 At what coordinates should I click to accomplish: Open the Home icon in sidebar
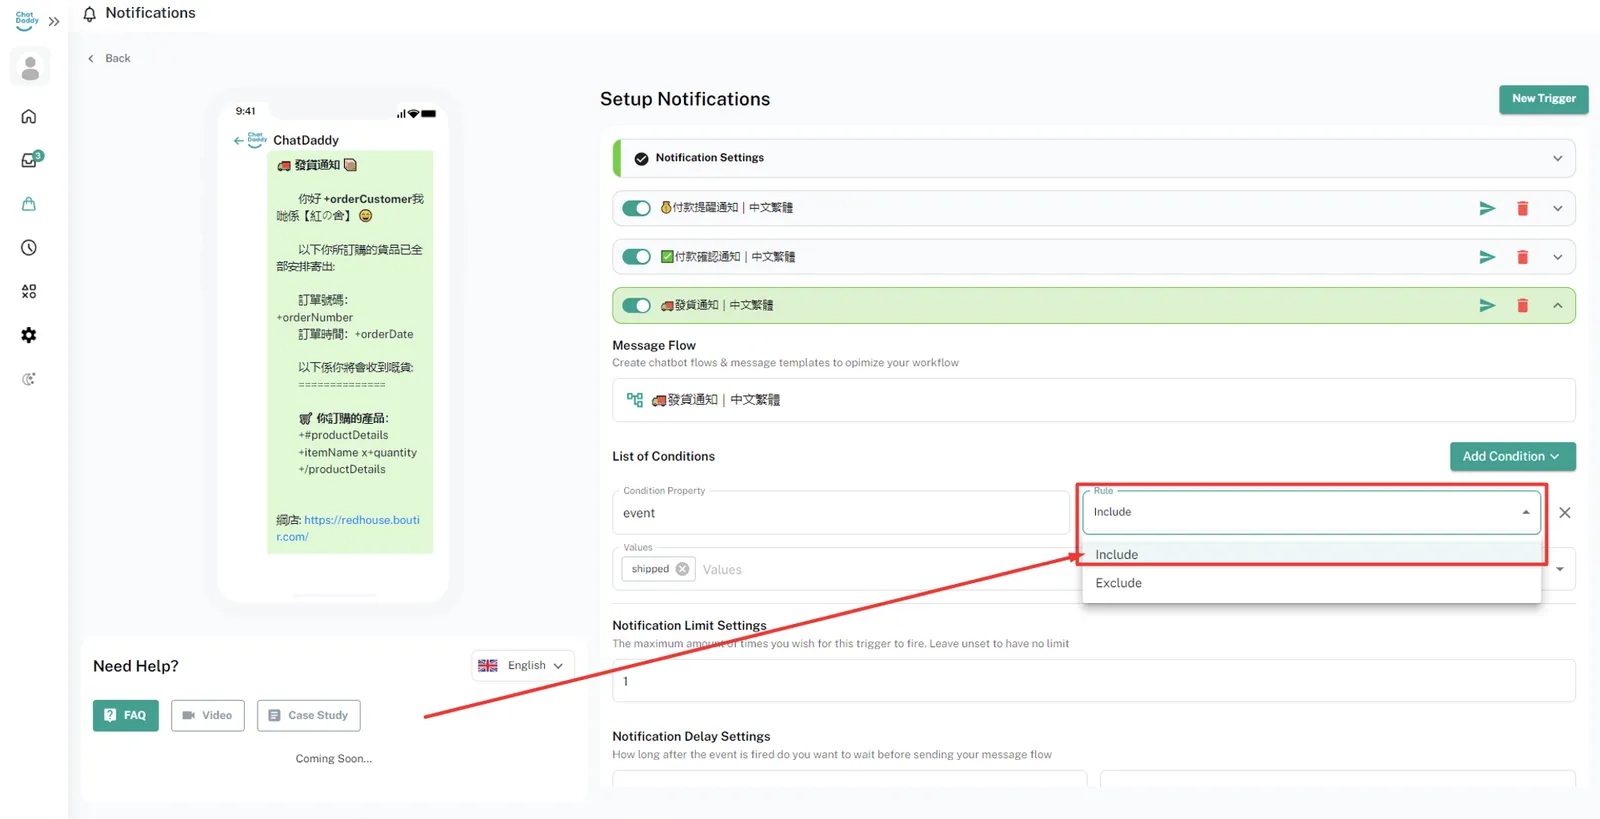29,117
